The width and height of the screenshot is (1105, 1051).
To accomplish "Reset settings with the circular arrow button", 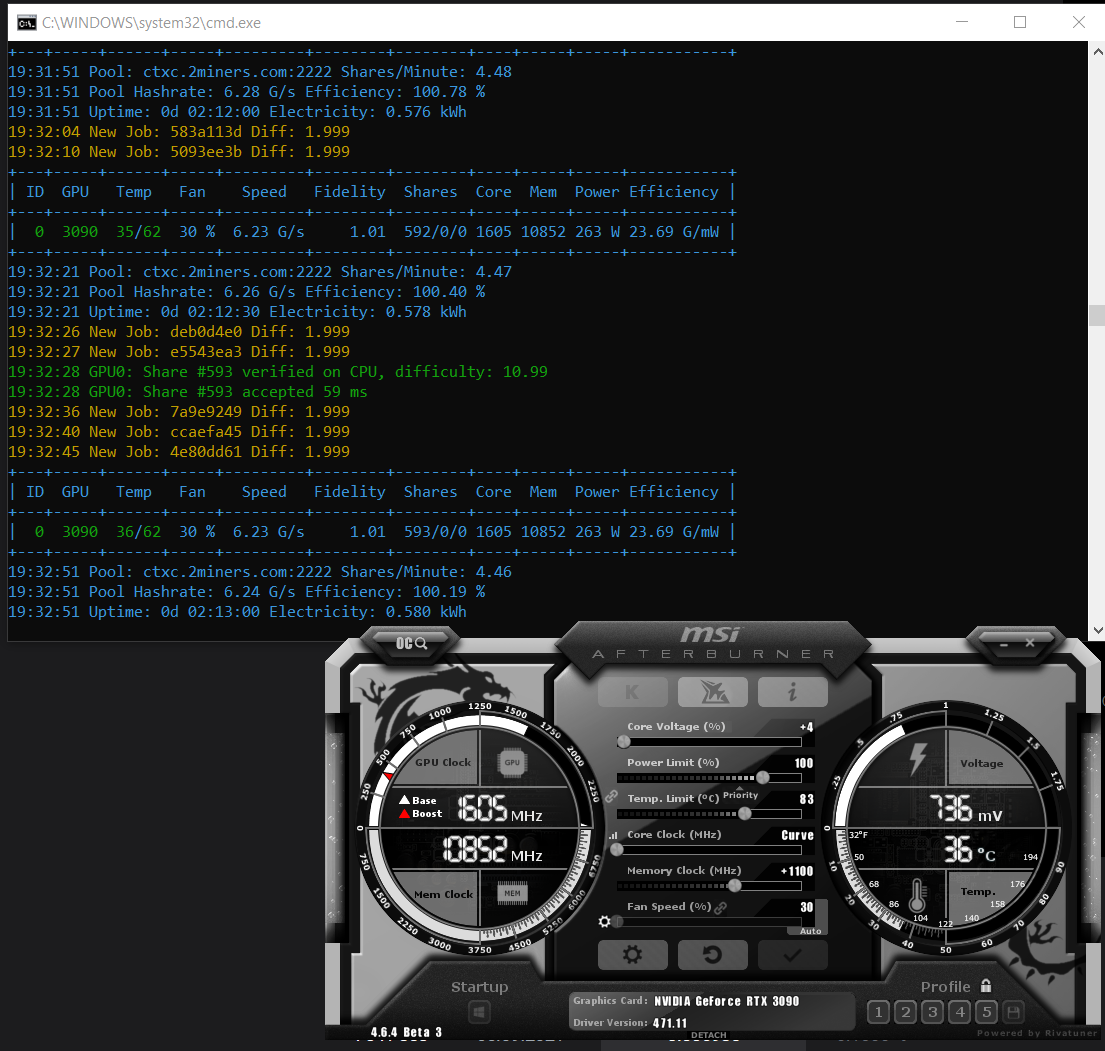I will point(712,955).
